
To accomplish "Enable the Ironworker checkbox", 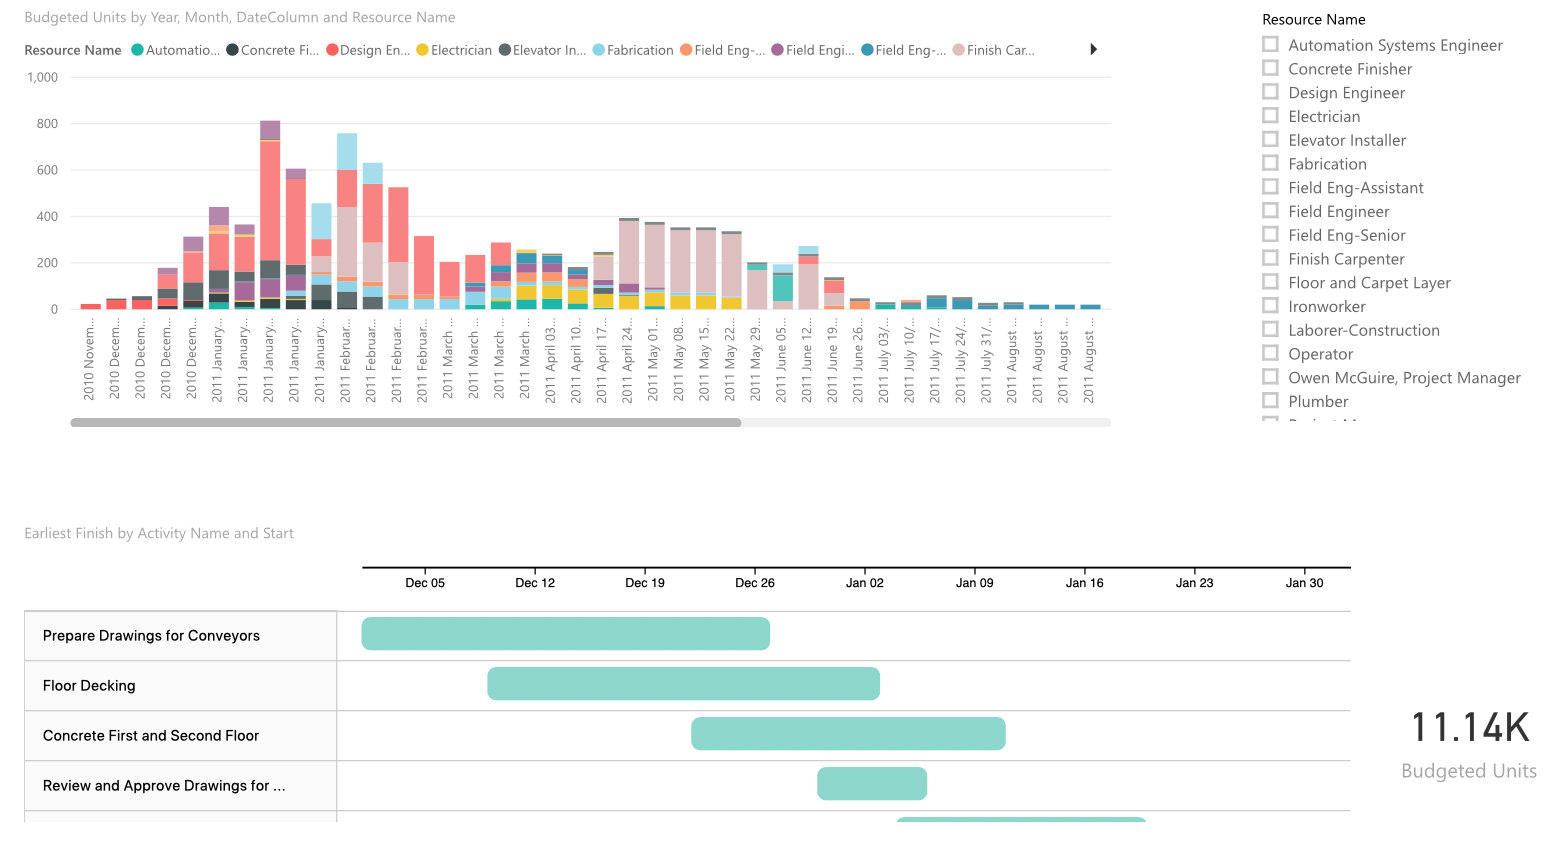I will [1270, 305].
